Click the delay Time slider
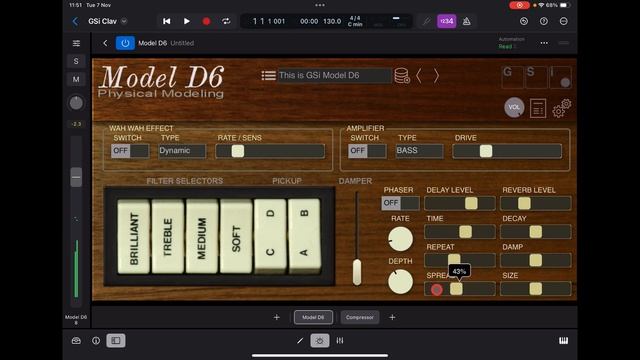Screen dimensions: 640x360 pos(460,232)
